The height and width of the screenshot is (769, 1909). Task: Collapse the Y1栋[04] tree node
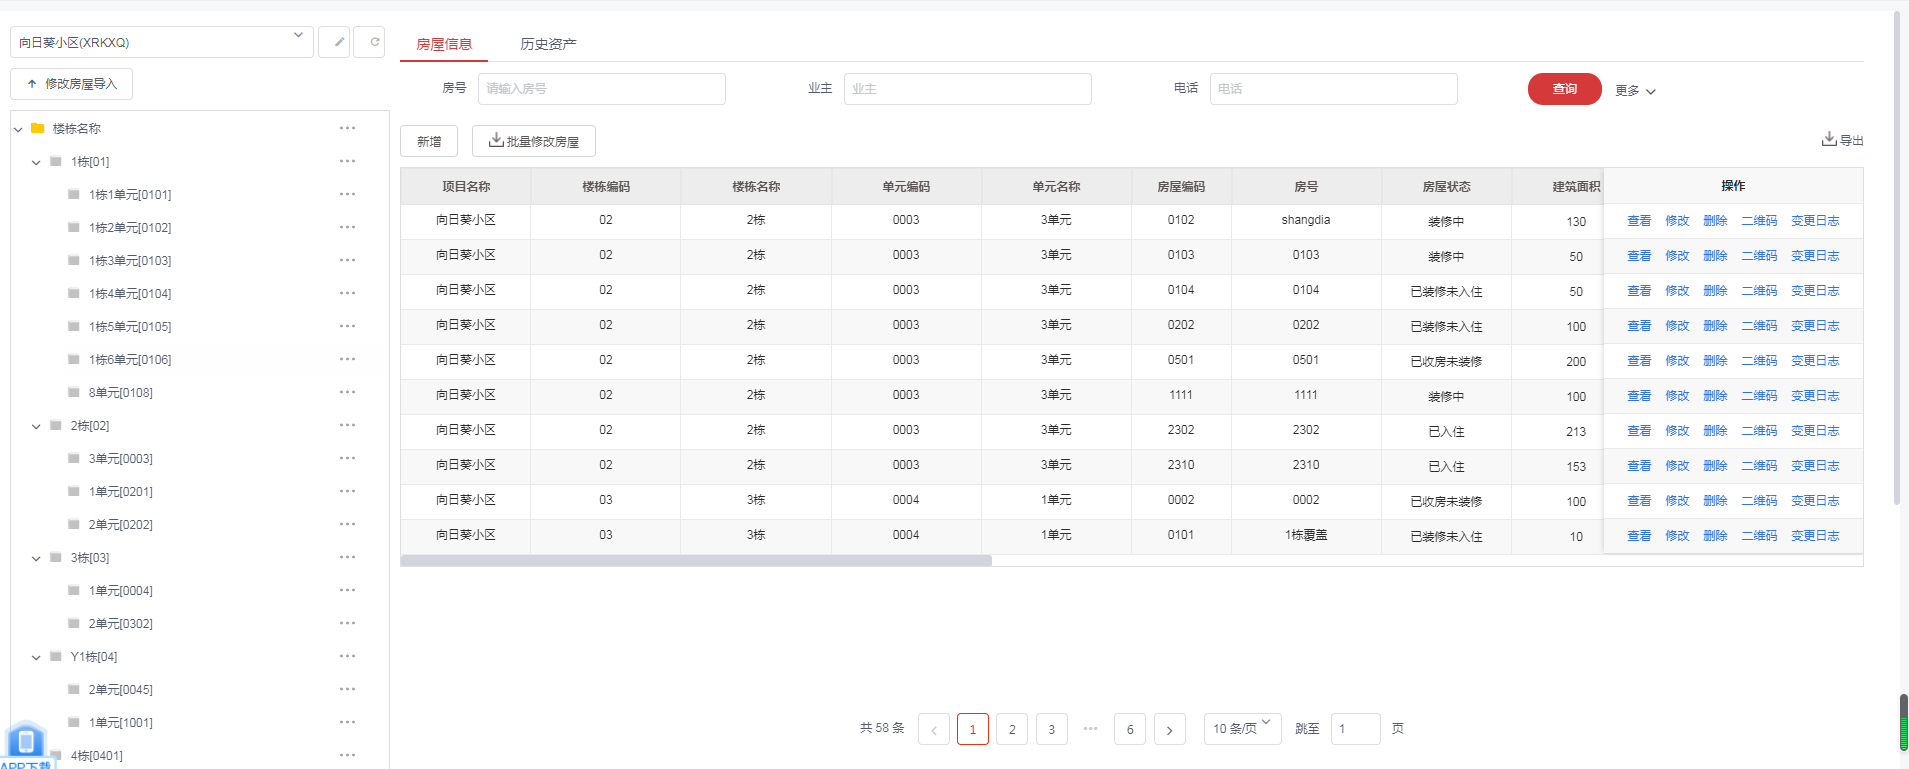(36, 657)
